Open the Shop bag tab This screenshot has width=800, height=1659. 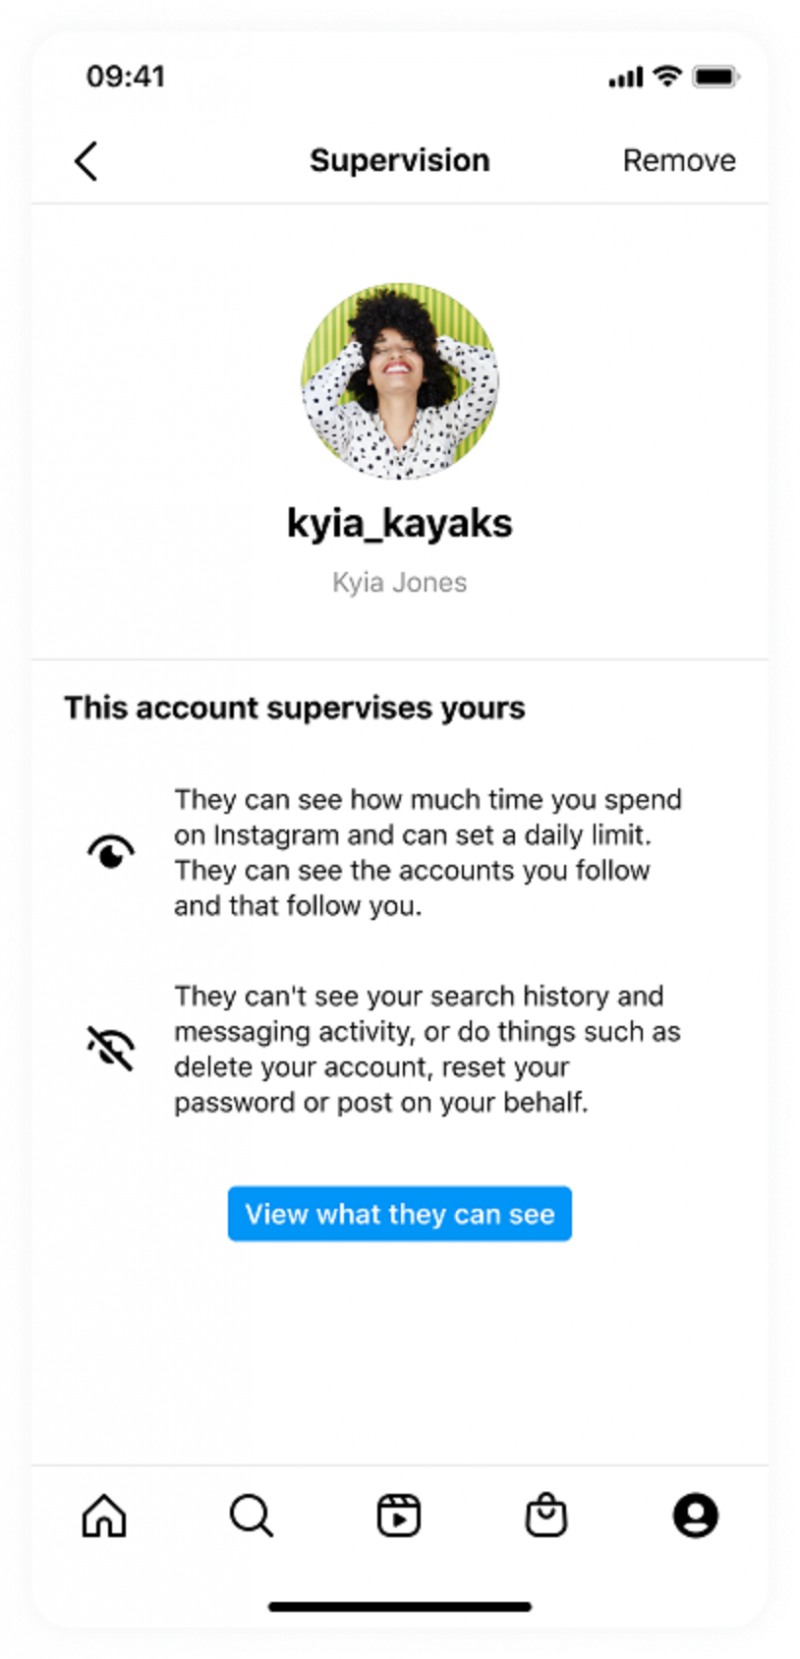click(x=546, y=1515)
